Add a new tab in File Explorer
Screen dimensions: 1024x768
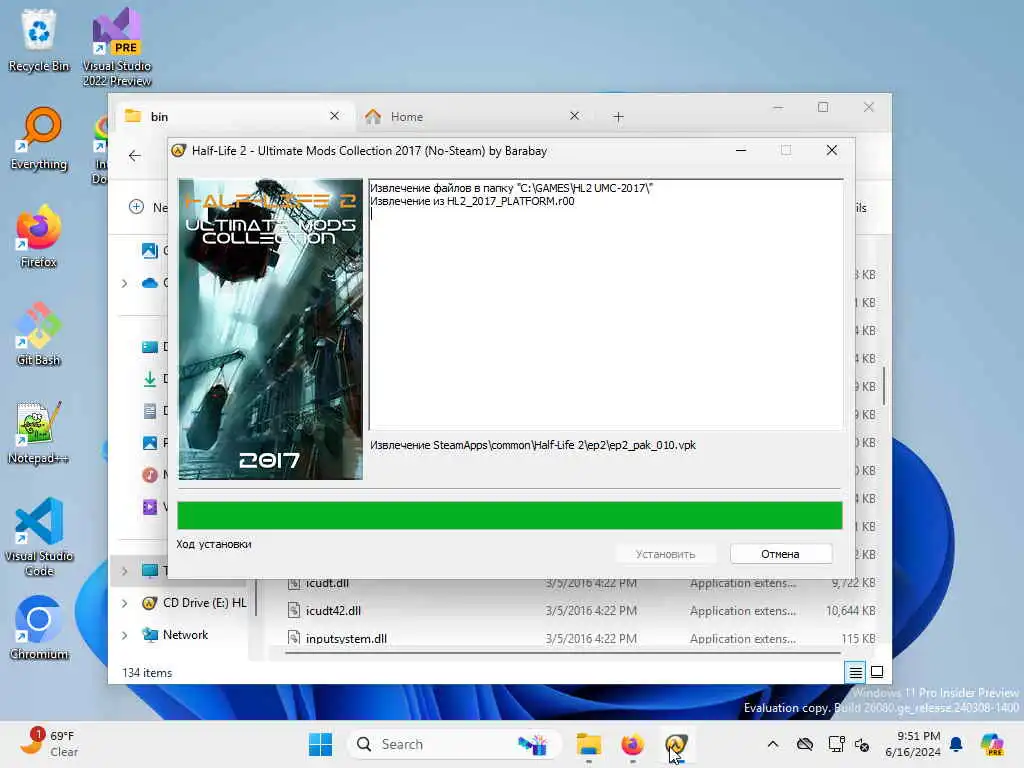coord(618,117)
